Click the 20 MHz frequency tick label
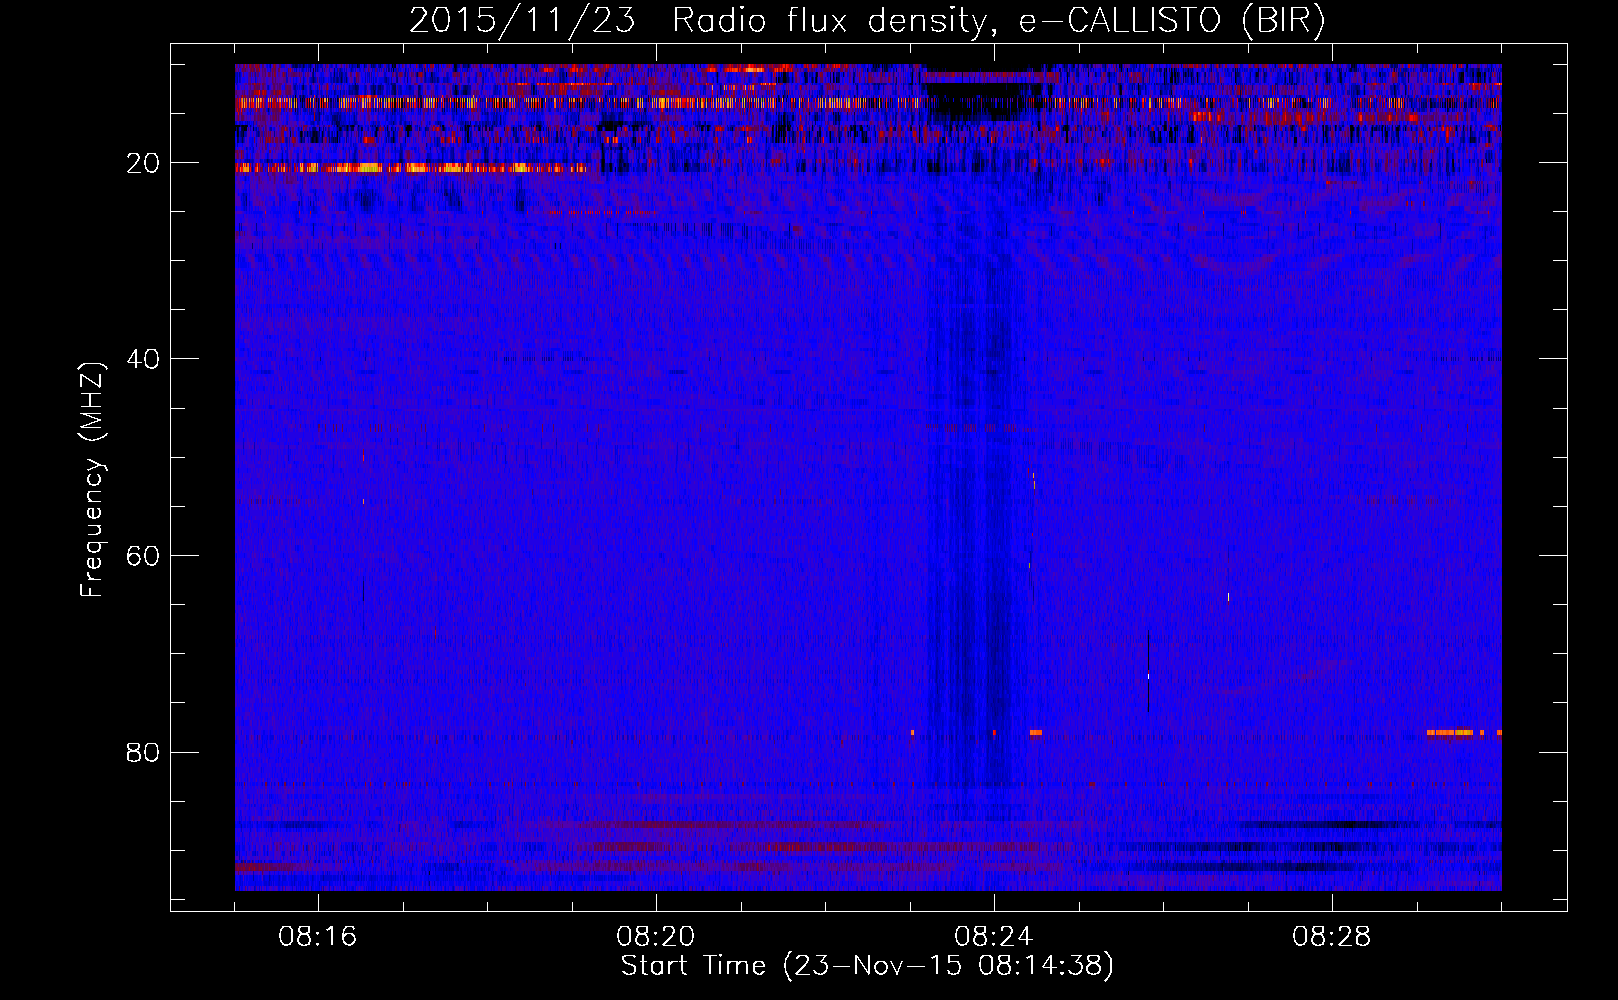1618x1000 pixels. coord(144,163)
